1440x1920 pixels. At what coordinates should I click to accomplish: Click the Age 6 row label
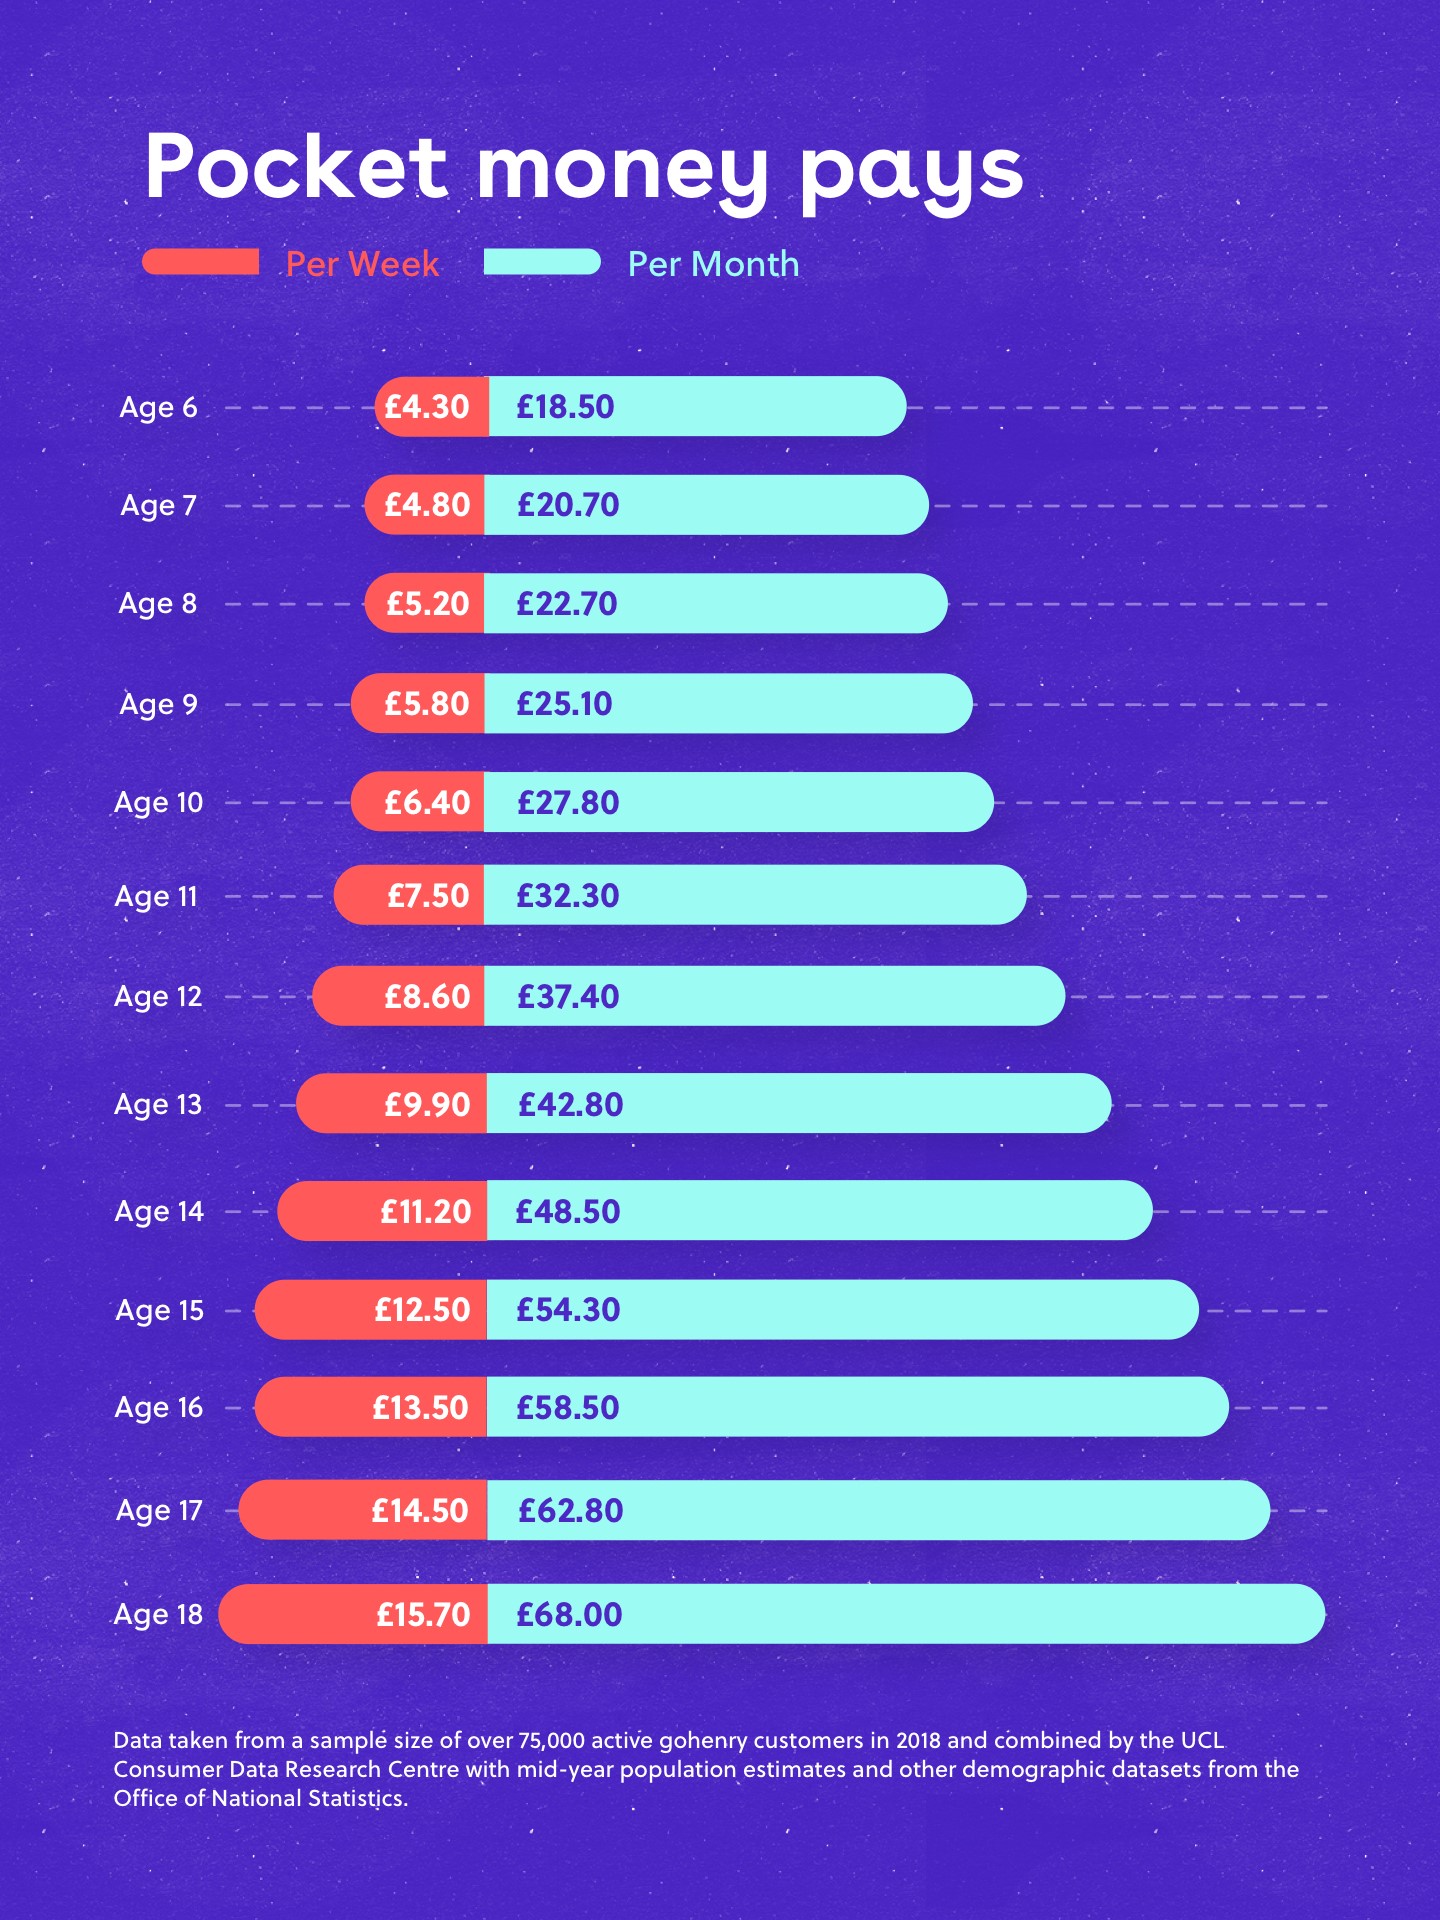tap(158, 407)
